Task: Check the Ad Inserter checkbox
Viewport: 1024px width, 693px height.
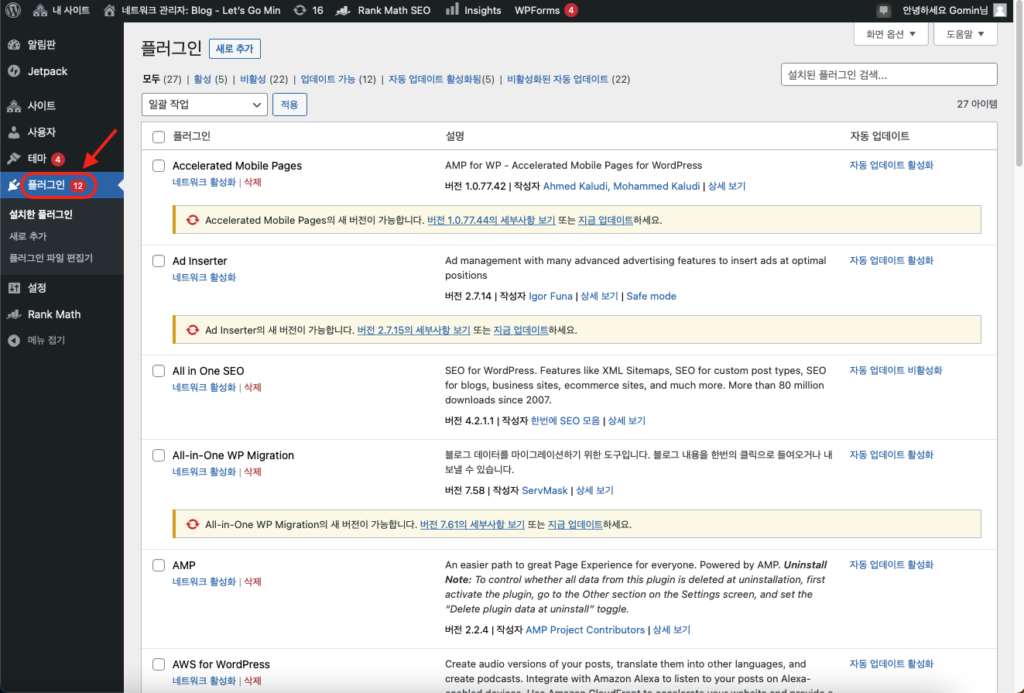Action: [x=159, y=261]
